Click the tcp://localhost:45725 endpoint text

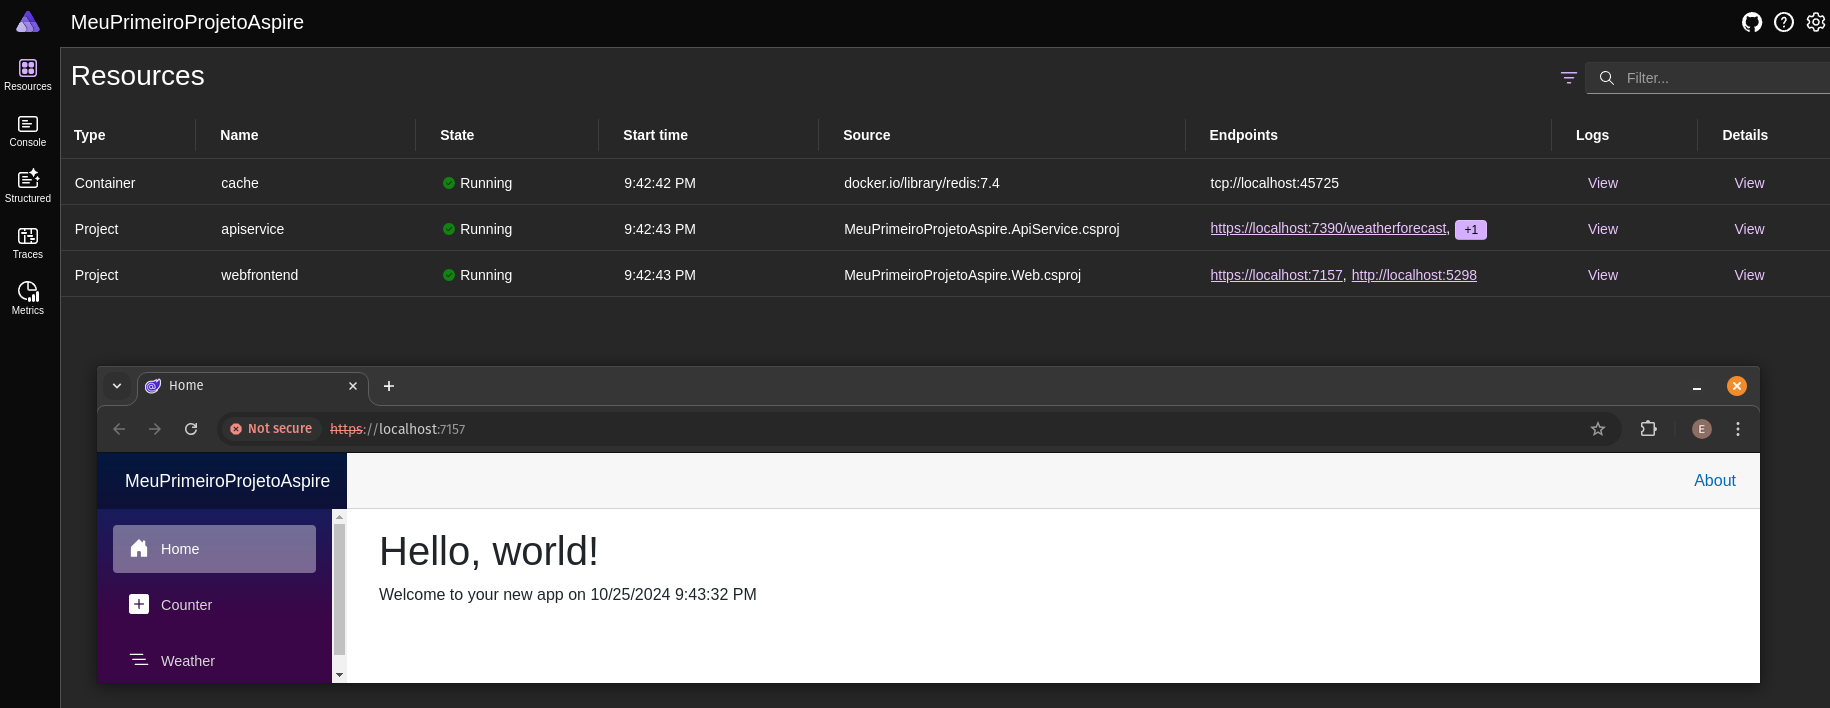point(1274,183)
